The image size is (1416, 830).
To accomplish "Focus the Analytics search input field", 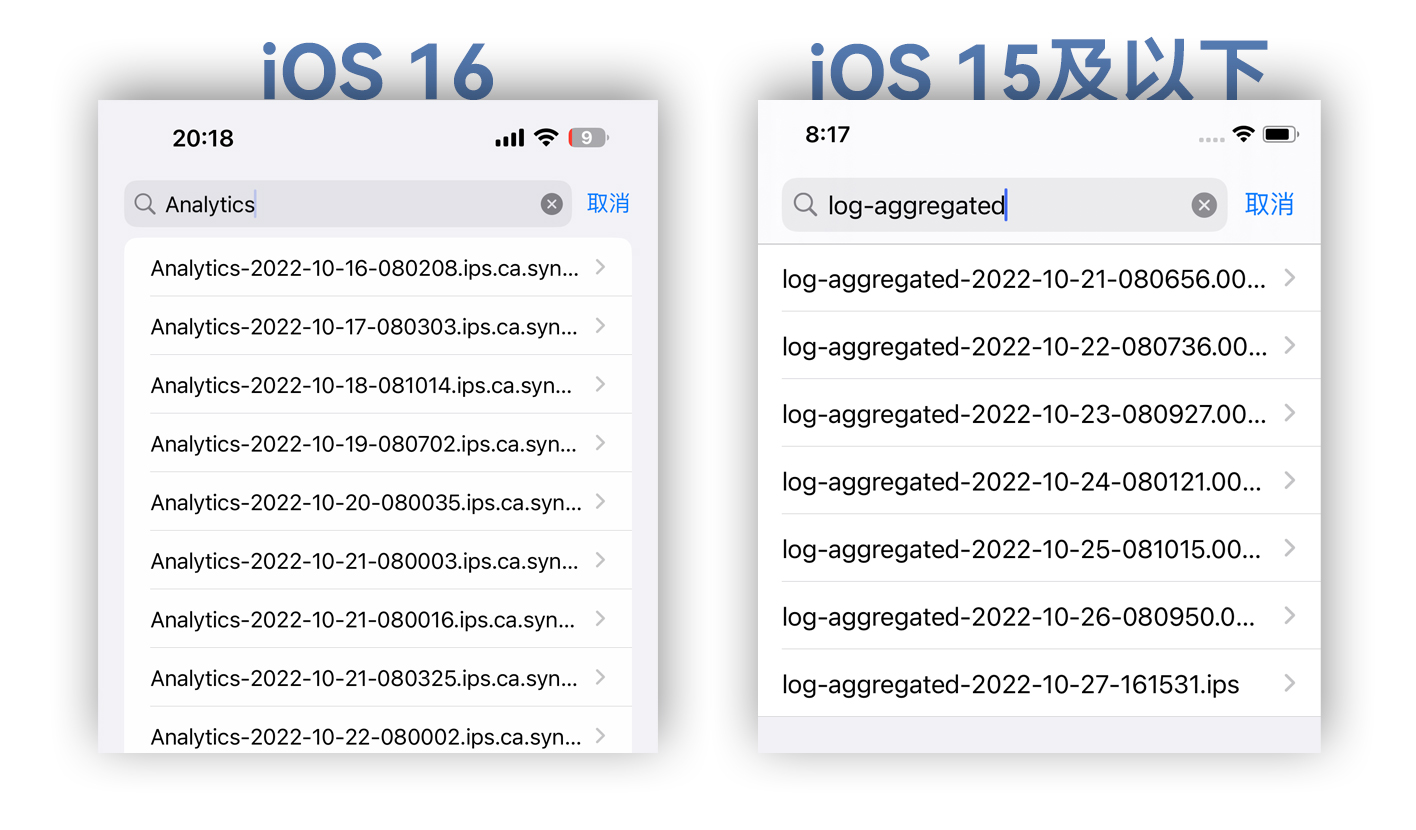I will [348, 204].
